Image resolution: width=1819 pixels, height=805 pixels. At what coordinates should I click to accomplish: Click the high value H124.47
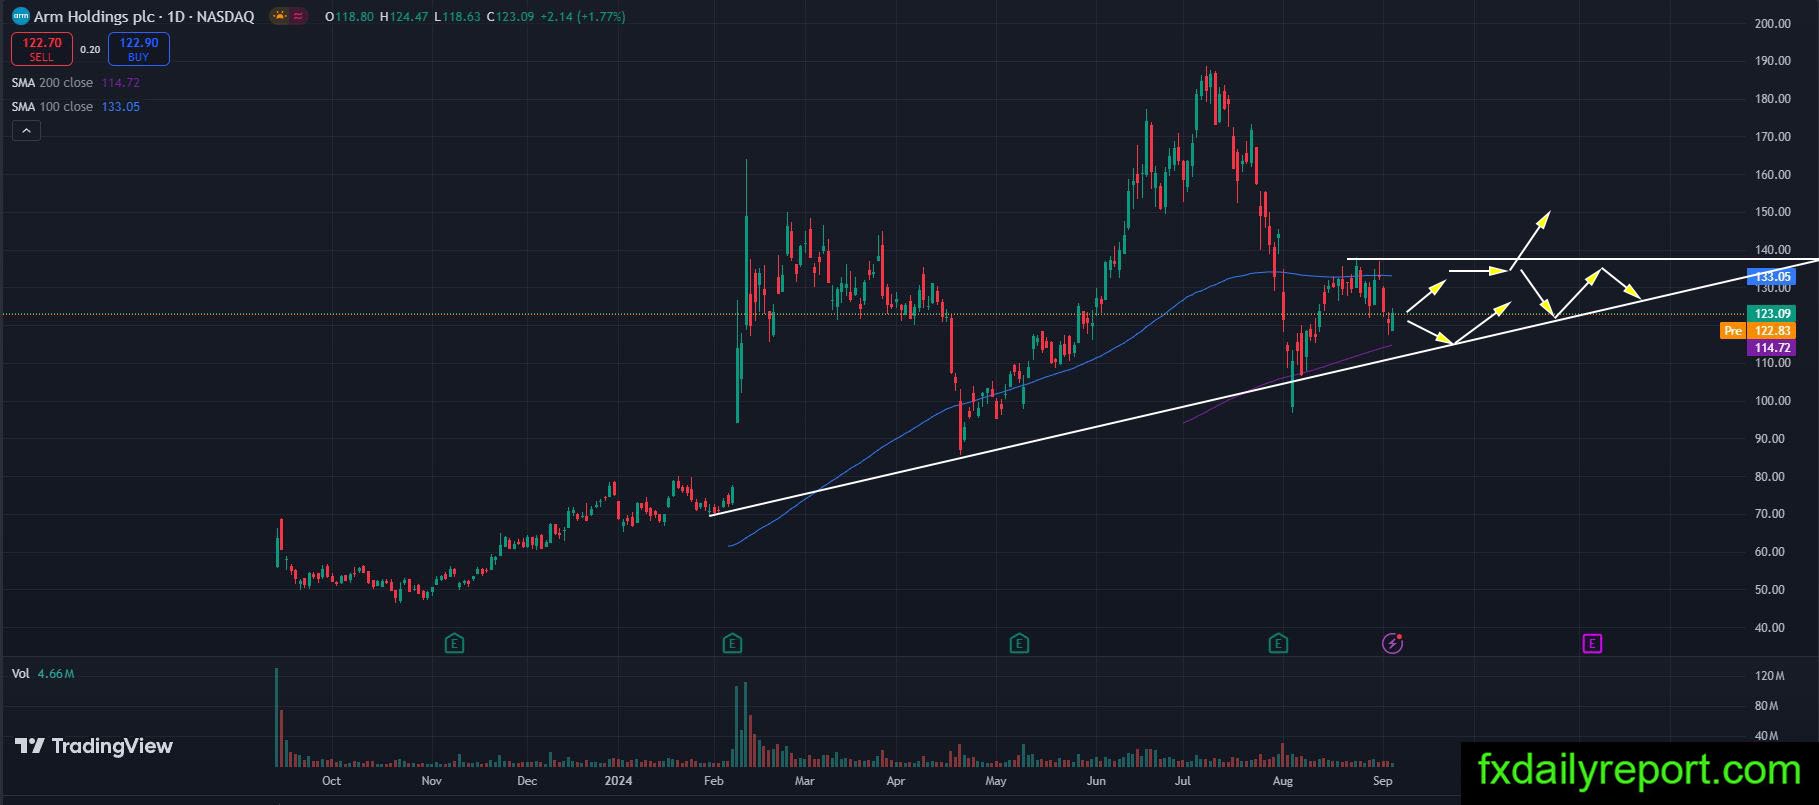[405, 17]
